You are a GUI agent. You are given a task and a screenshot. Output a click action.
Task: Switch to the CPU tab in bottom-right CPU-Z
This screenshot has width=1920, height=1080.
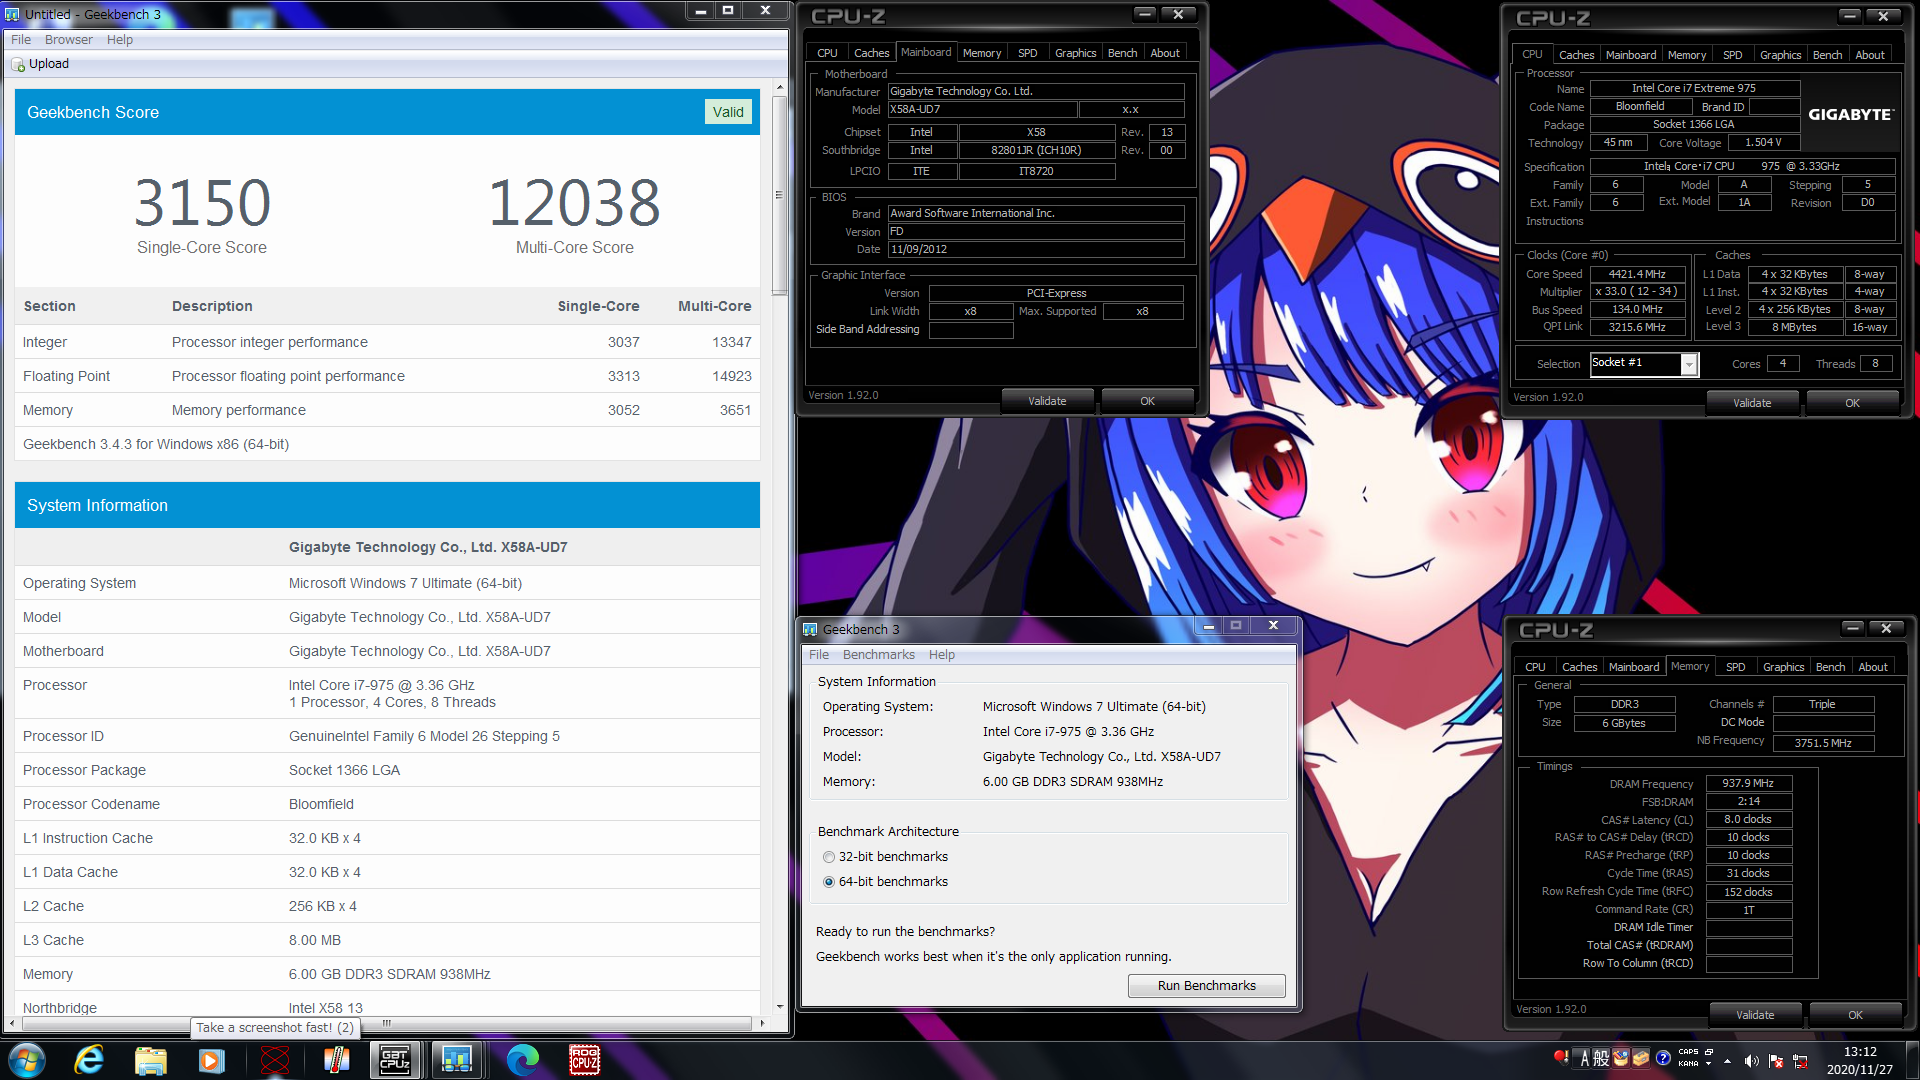(x=1535, y=667)
